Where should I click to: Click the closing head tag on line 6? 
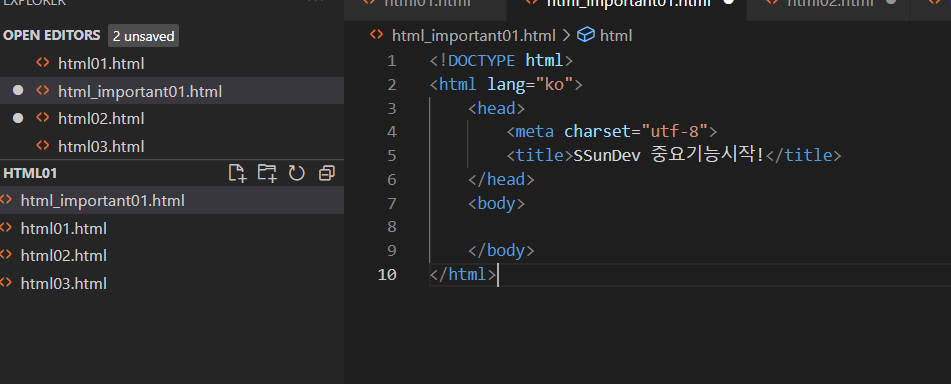click(501, 180)
